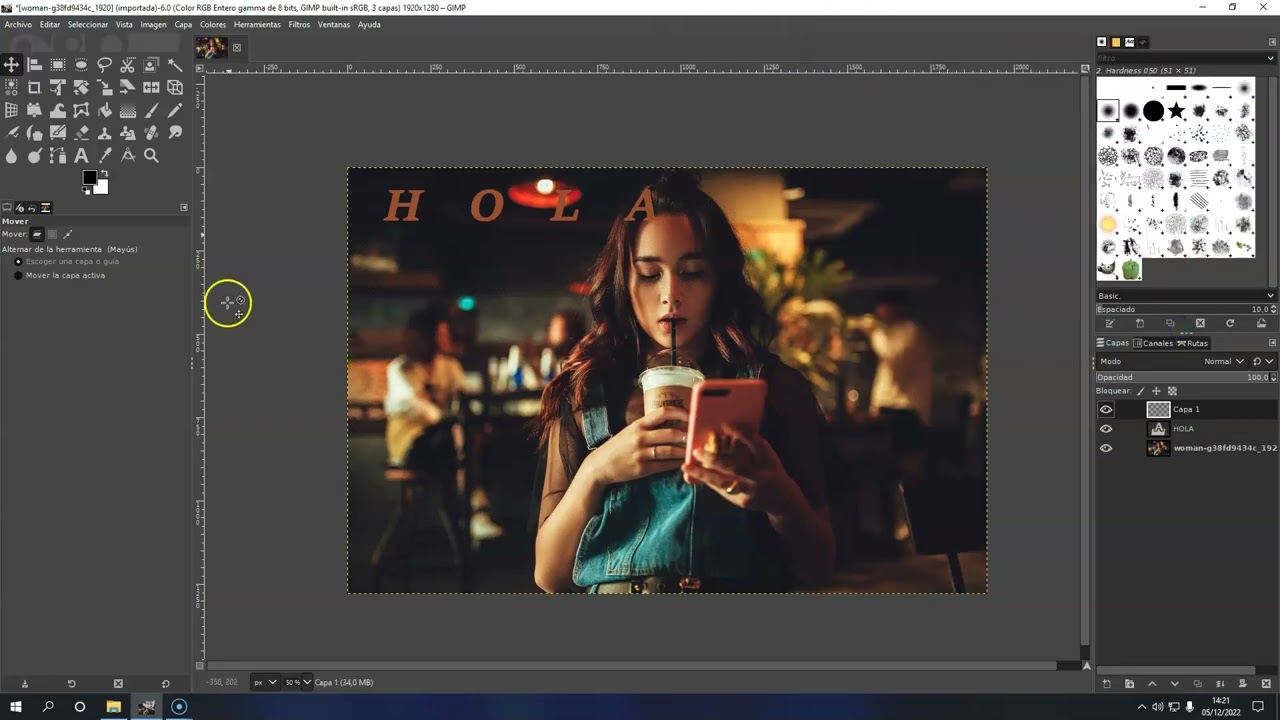The image size is (1280, 720).
Task: Toggle lock pixels brush icon
Action: pyautogui.click(x=1140, y=391)
